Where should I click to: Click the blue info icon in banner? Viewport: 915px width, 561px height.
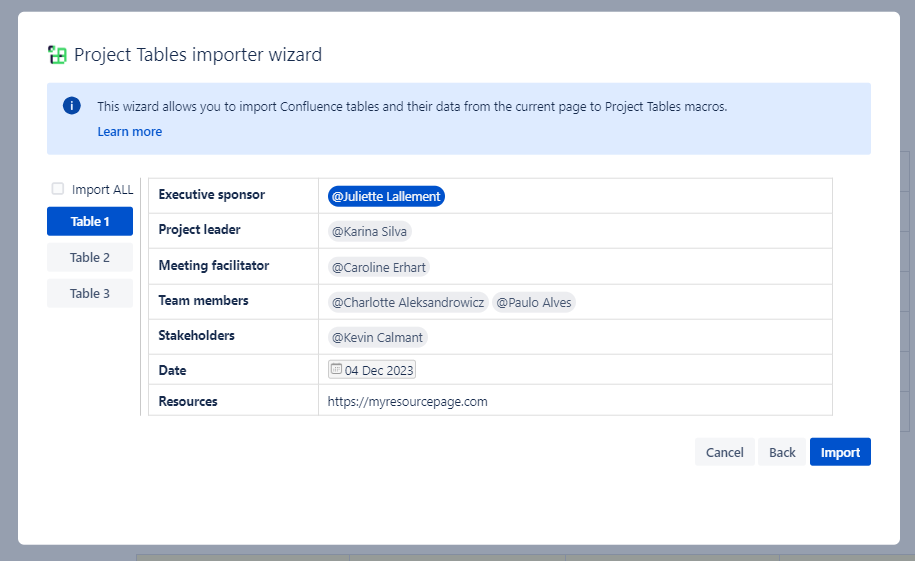click(x=71, y=106)
